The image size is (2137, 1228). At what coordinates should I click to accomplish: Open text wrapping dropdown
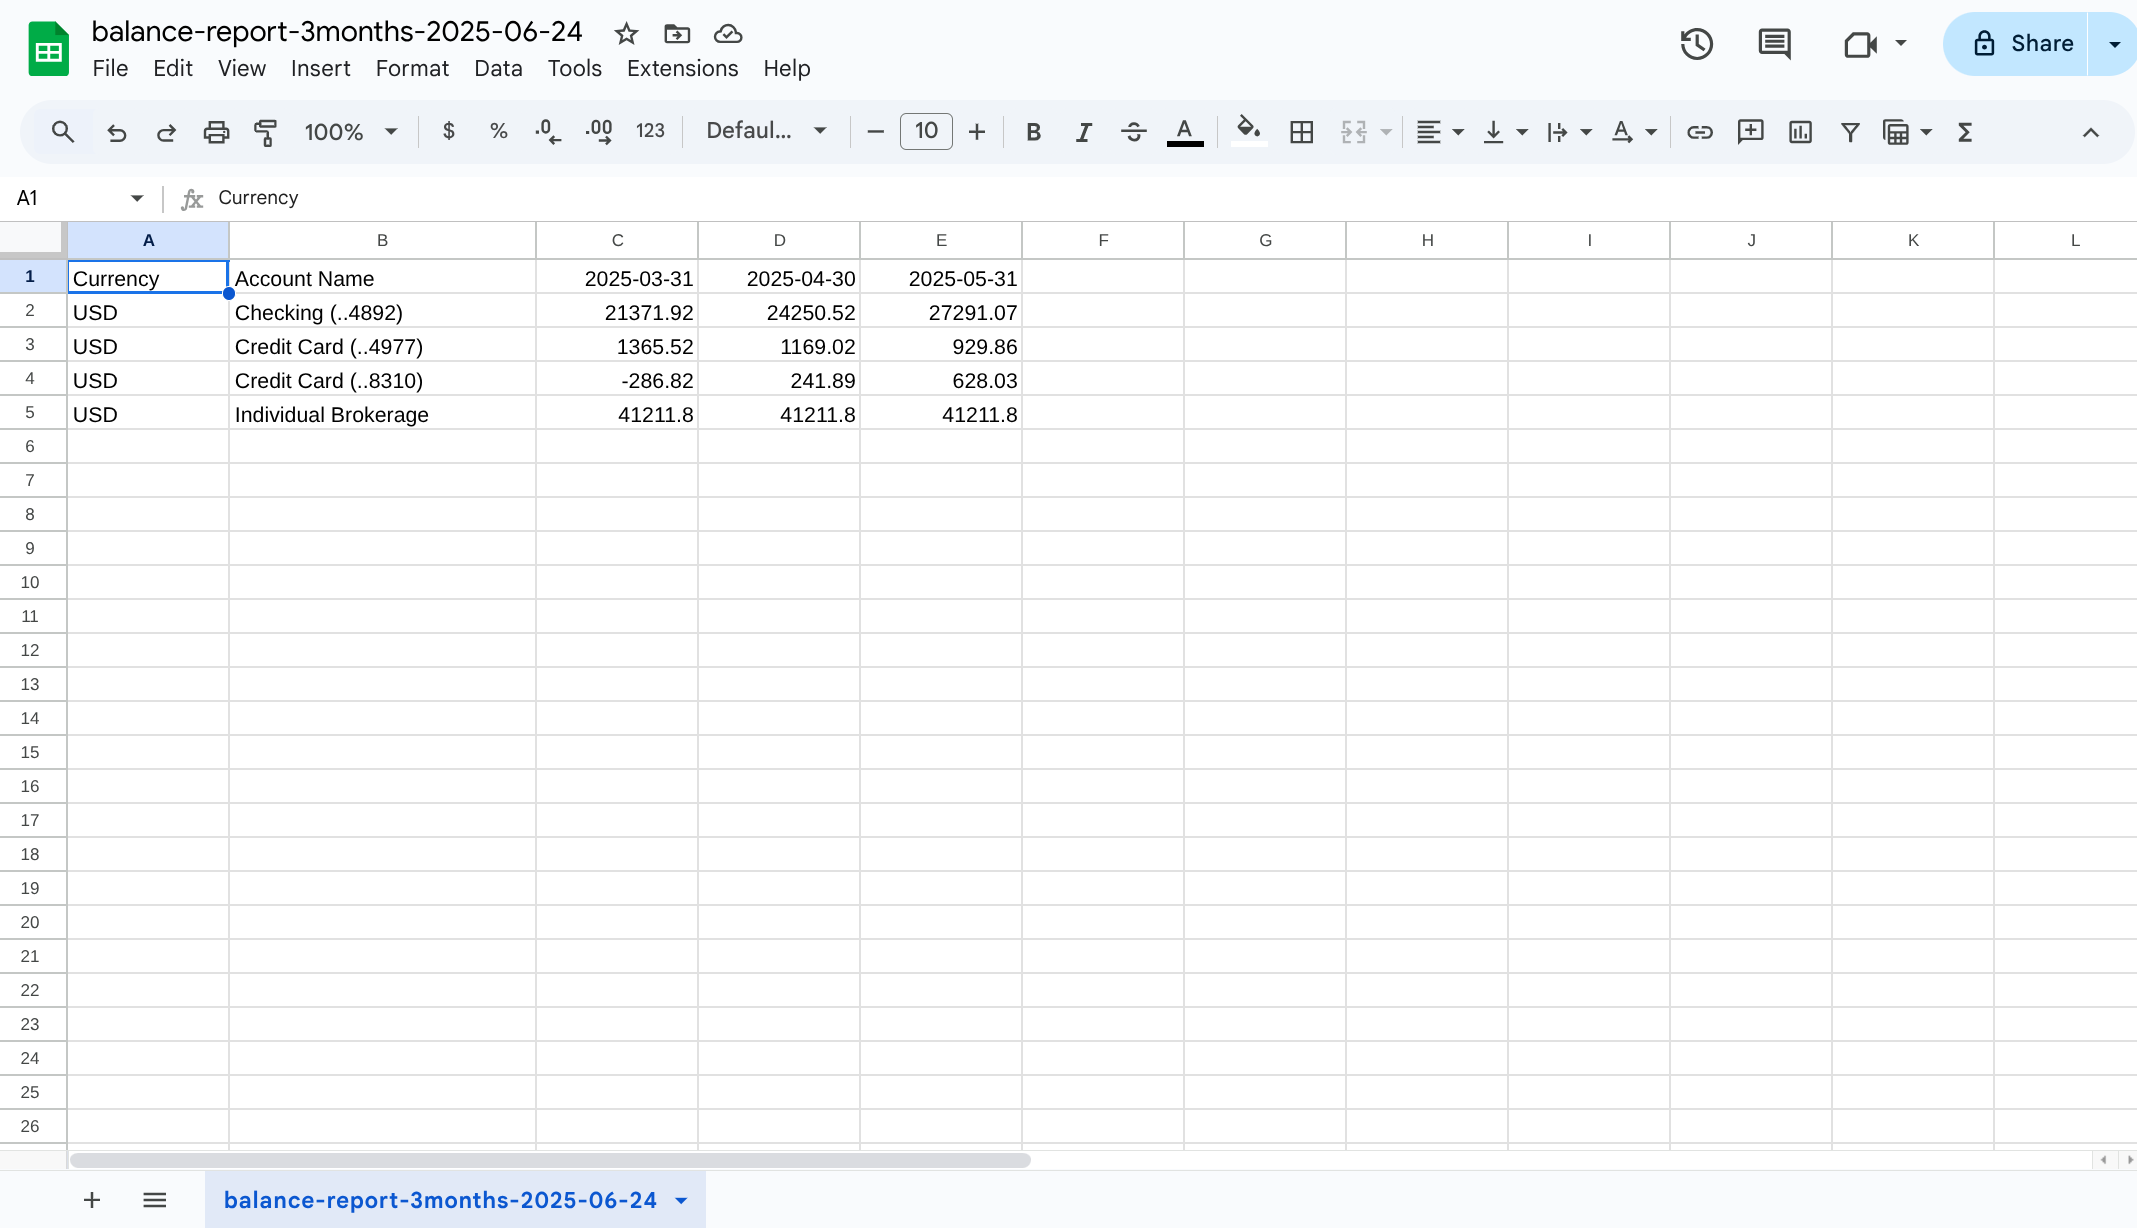[x=1569, y=132]
